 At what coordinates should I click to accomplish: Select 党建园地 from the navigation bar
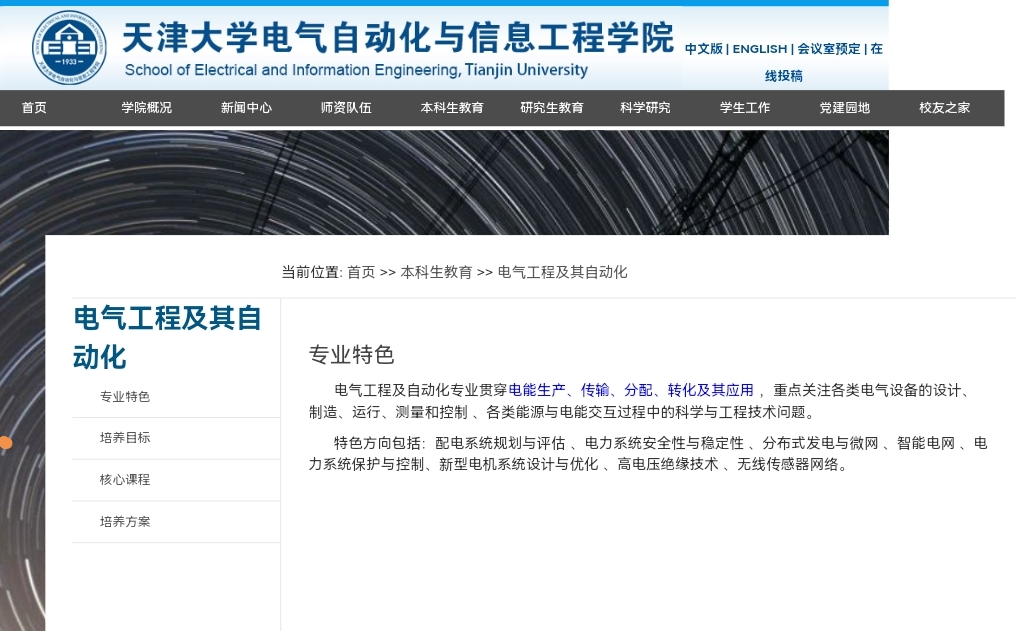point(843,107)
